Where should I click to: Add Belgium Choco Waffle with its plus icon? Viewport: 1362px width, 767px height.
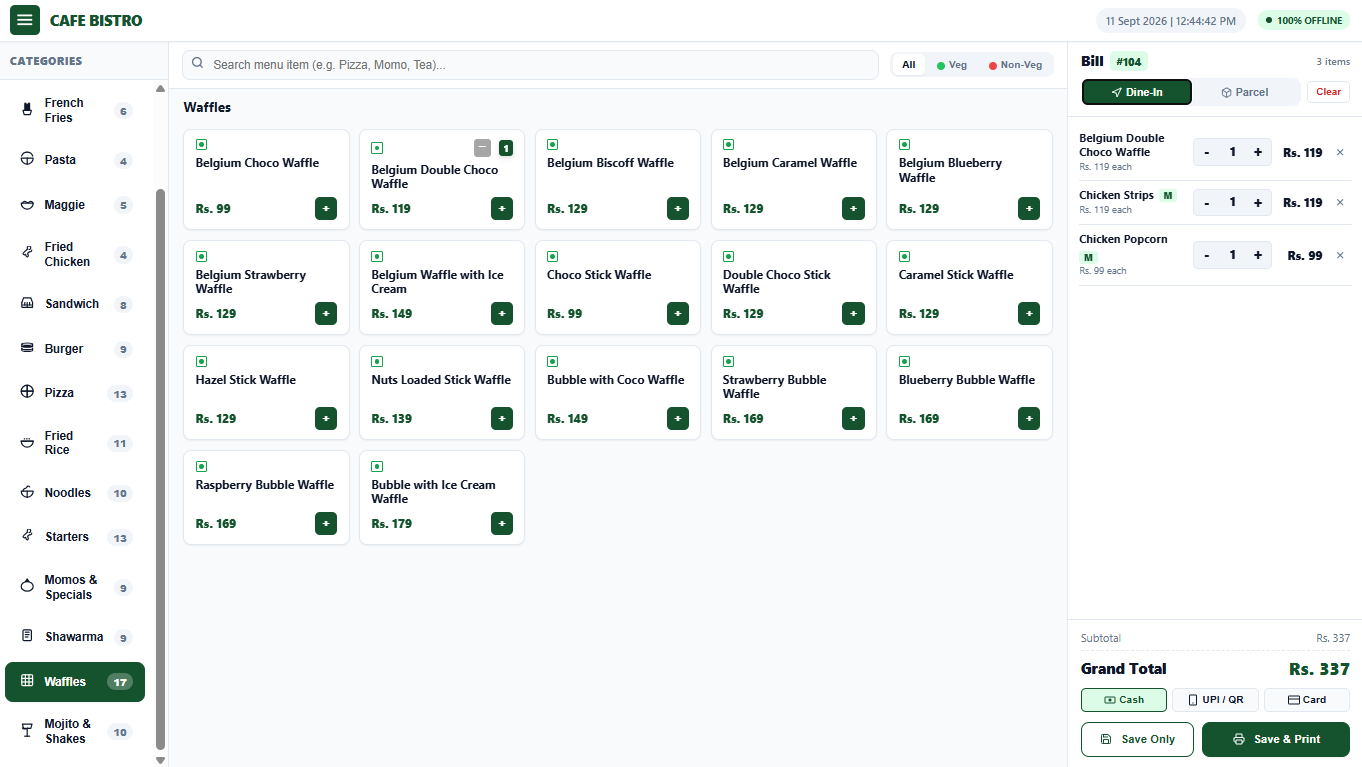coord(326,208)
